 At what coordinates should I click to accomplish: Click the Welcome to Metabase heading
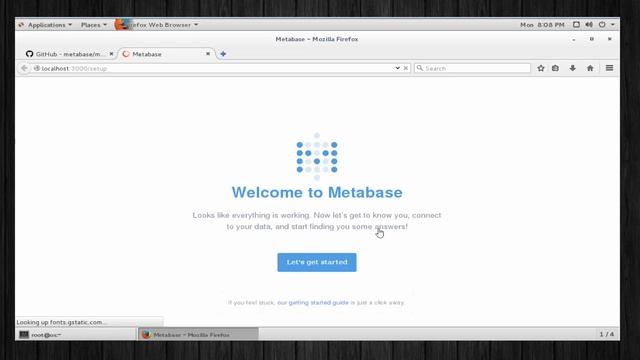point(317,192)
